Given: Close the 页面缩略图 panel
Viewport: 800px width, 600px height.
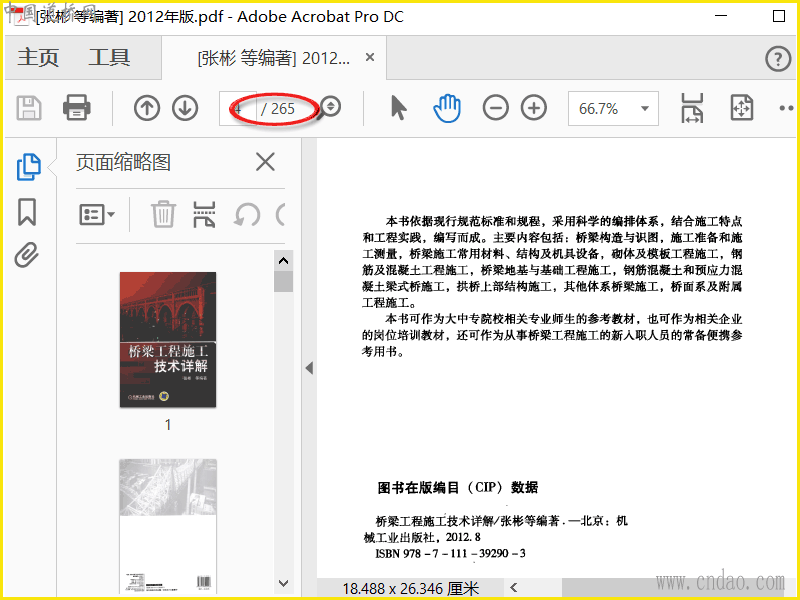Looking at the screenshot, I should pyautogui.click(x=265, y=162).
